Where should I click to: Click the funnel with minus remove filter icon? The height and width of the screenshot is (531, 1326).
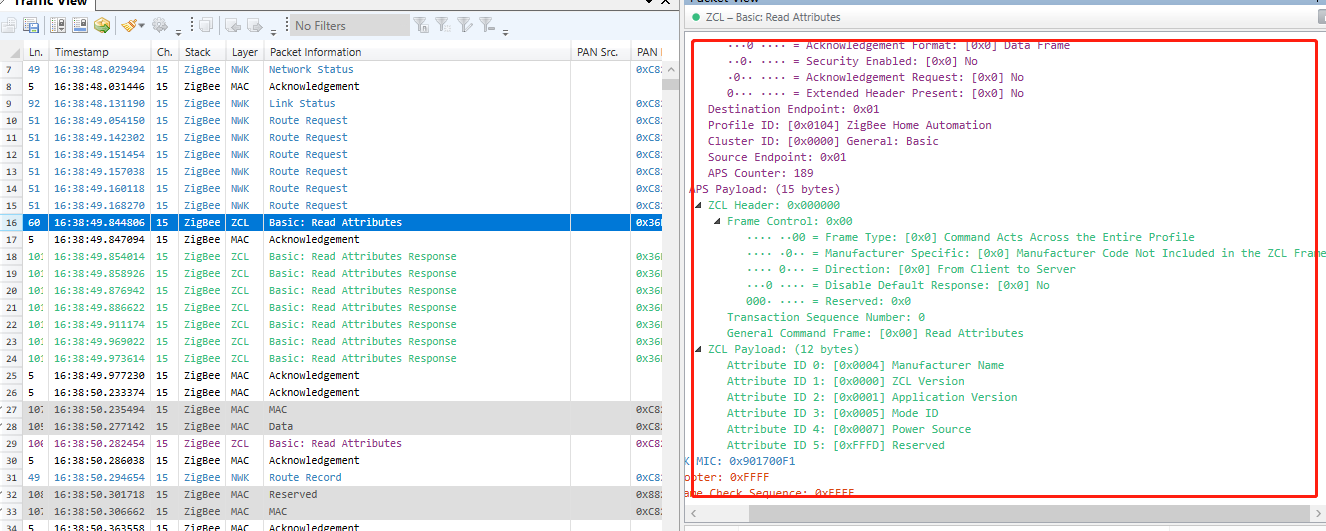487,25
